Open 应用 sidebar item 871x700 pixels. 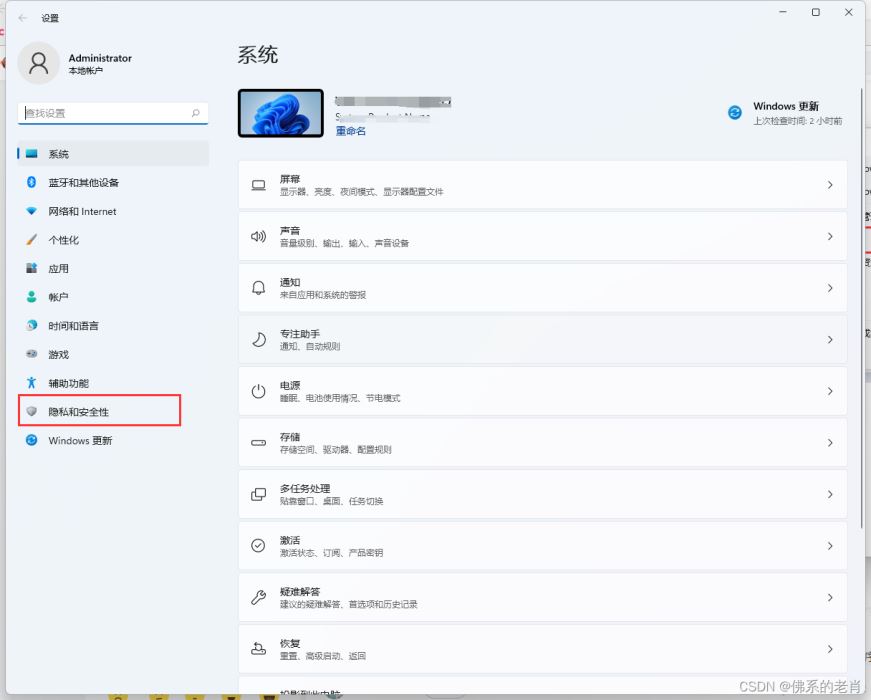(113, 268)
